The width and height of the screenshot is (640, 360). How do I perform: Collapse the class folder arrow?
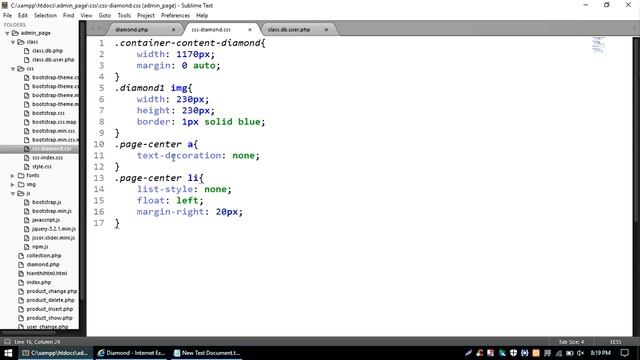(13, 42)
